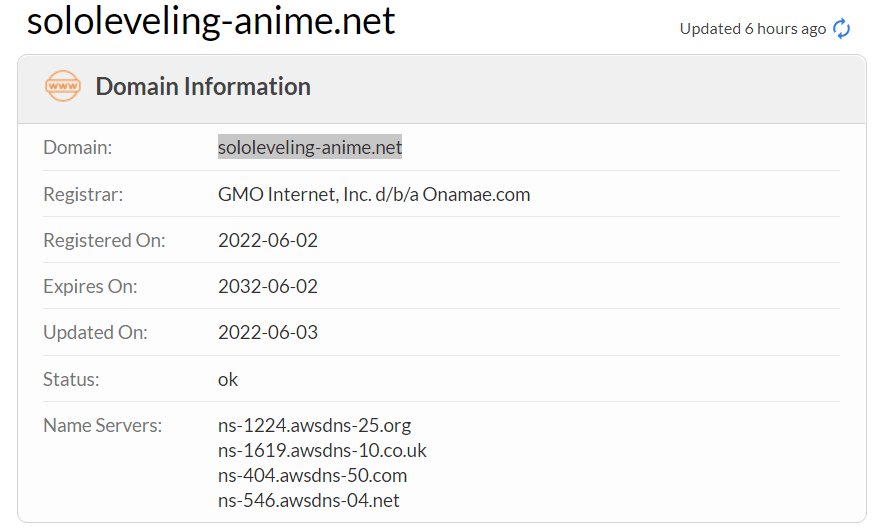Click the orange www globe icon
This screenshot has height=529, width=874.
click(x=62, y=86)
